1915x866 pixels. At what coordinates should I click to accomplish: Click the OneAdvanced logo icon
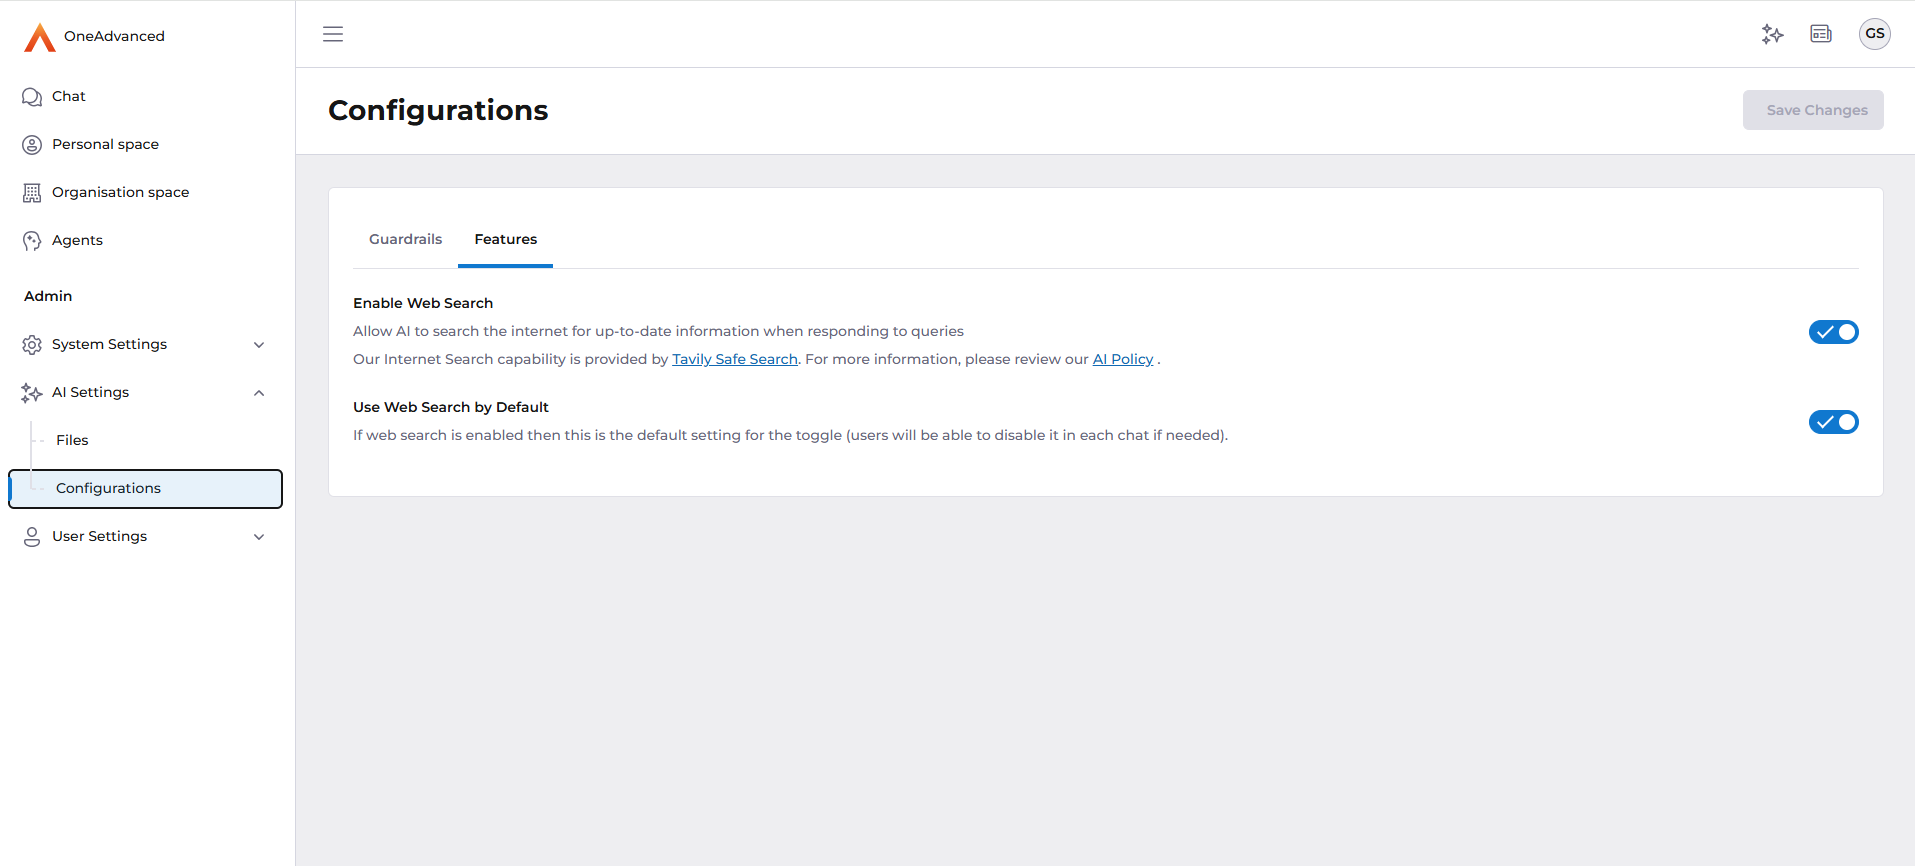pos(39,37)
